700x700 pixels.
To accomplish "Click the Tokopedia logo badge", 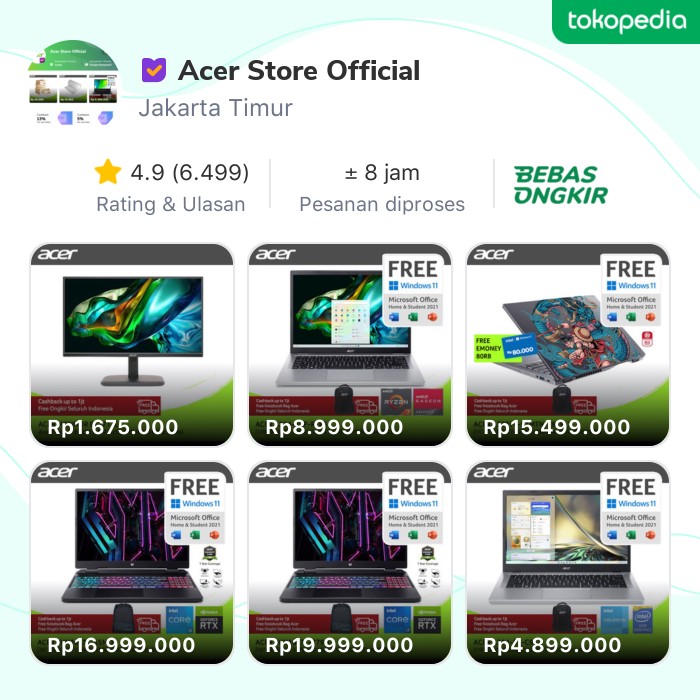I will [626, 21].
